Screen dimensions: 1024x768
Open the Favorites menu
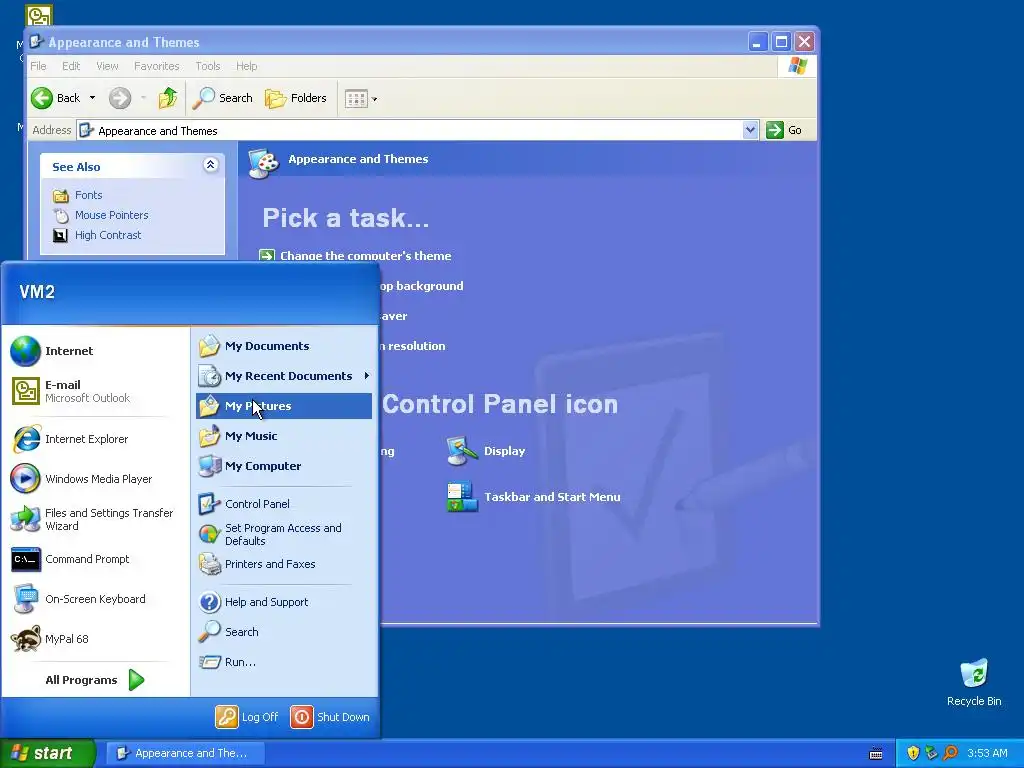click(x=157, y=66)
